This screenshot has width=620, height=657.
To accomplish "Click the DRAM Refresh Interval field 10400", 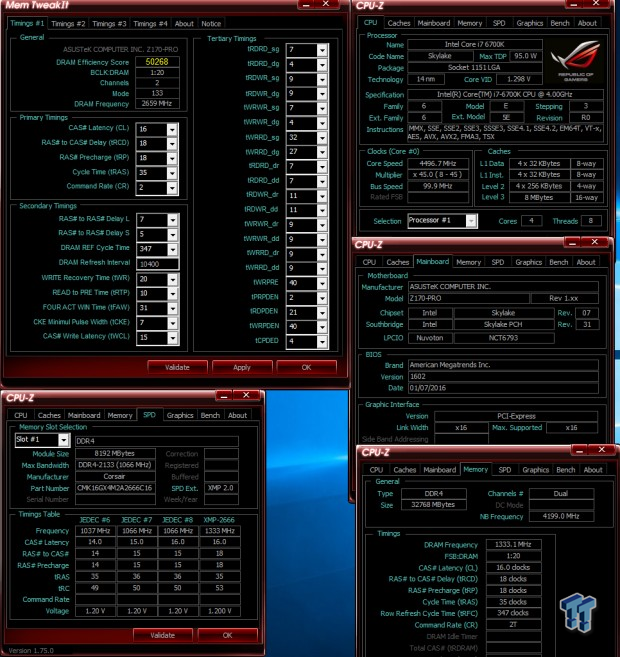I will point(158,264).
